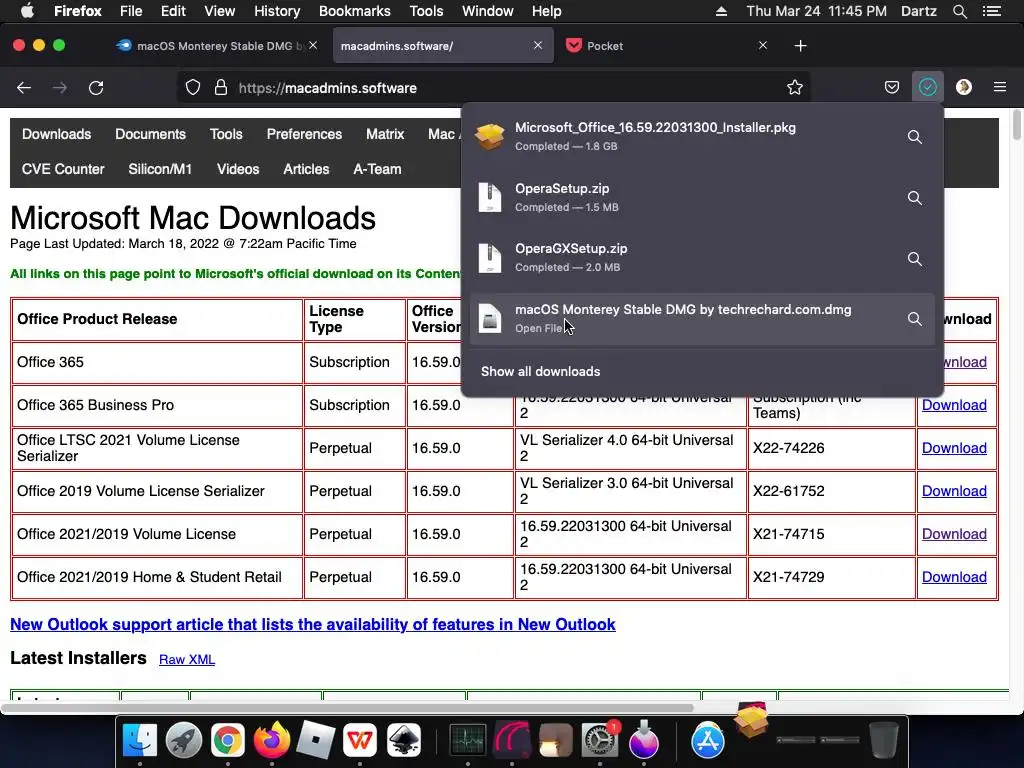Open System Preferences from the Dock

(600, 740)
